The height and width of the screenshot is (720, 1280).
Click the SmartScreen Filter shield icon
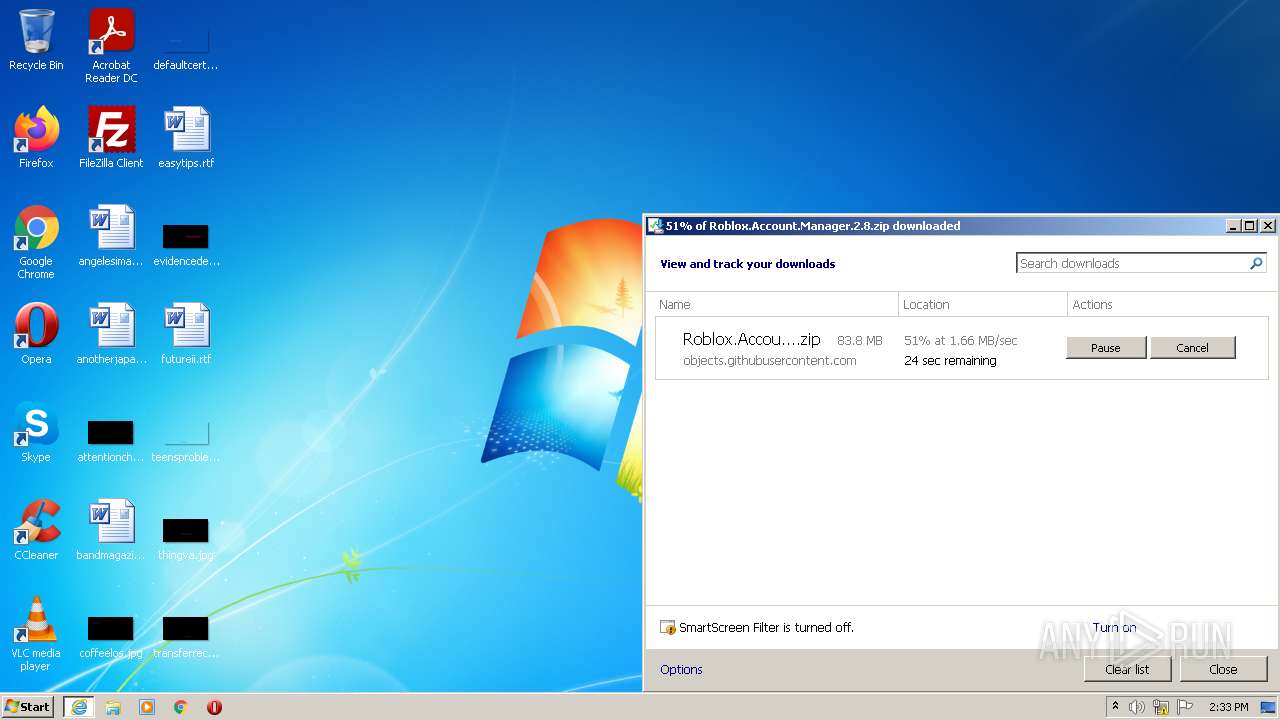(x=668, y=628)
